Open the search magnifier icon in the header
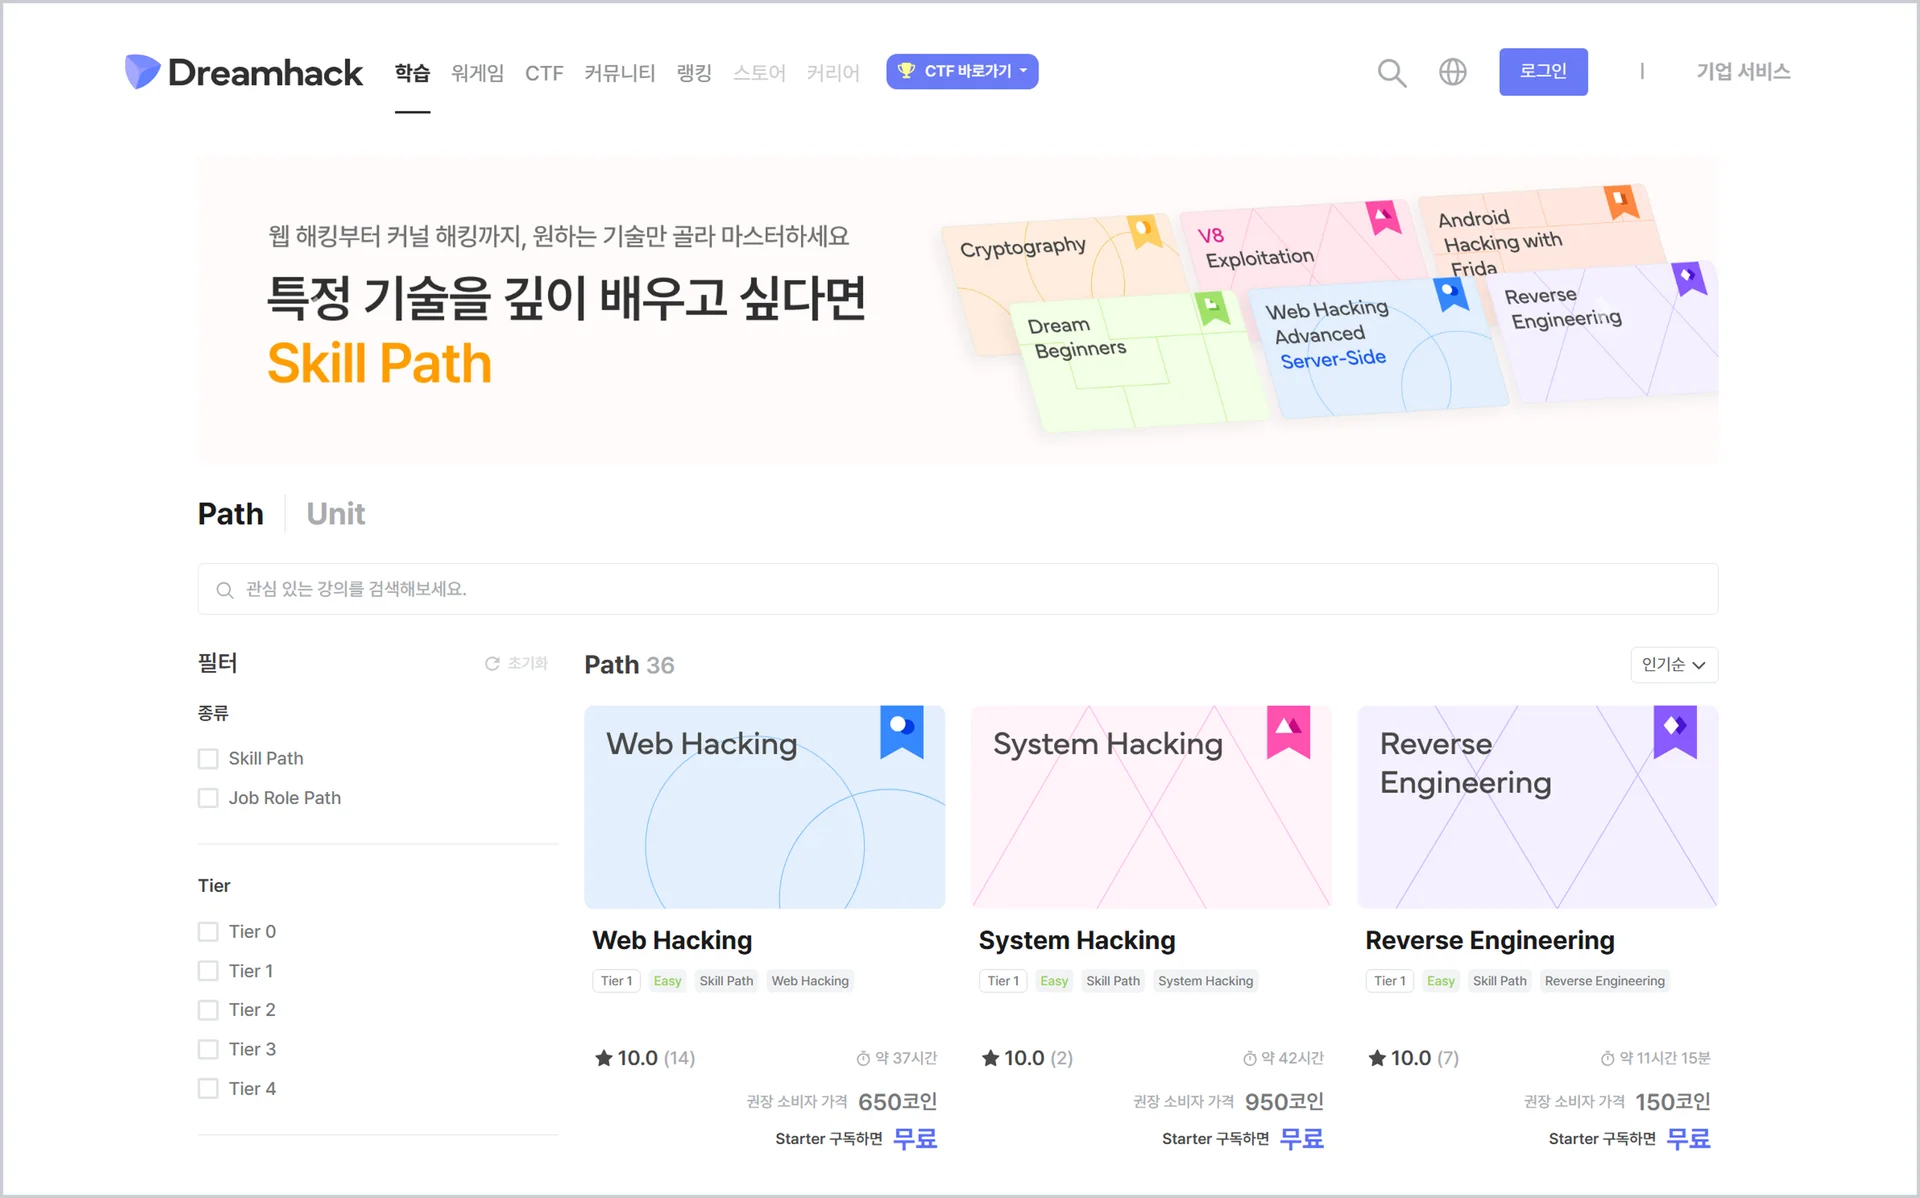The width and height of the screenshot is (1920, 1198). tap(1391, 72)
